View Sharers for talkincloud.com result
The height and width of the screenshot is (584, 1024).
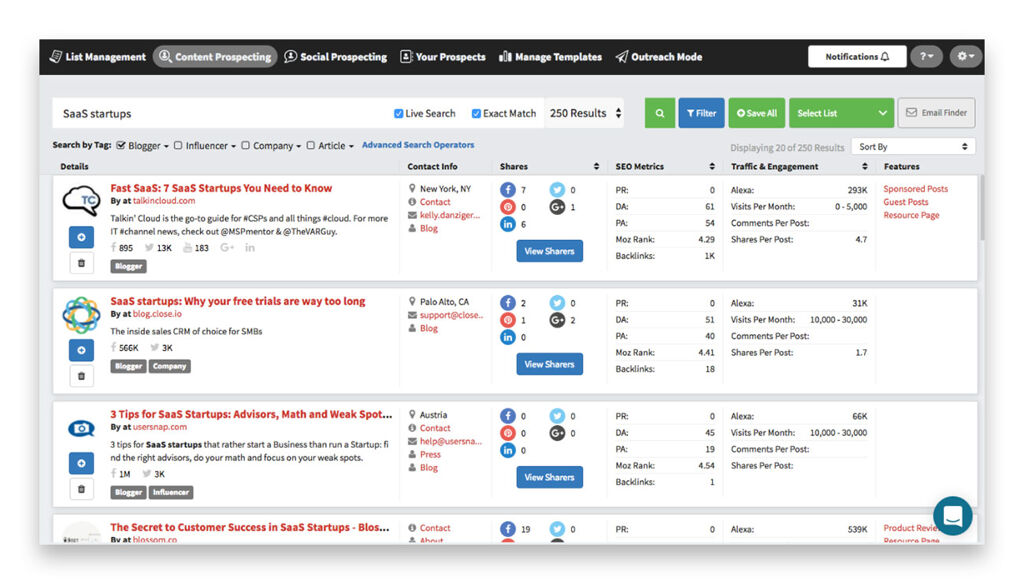549,251
